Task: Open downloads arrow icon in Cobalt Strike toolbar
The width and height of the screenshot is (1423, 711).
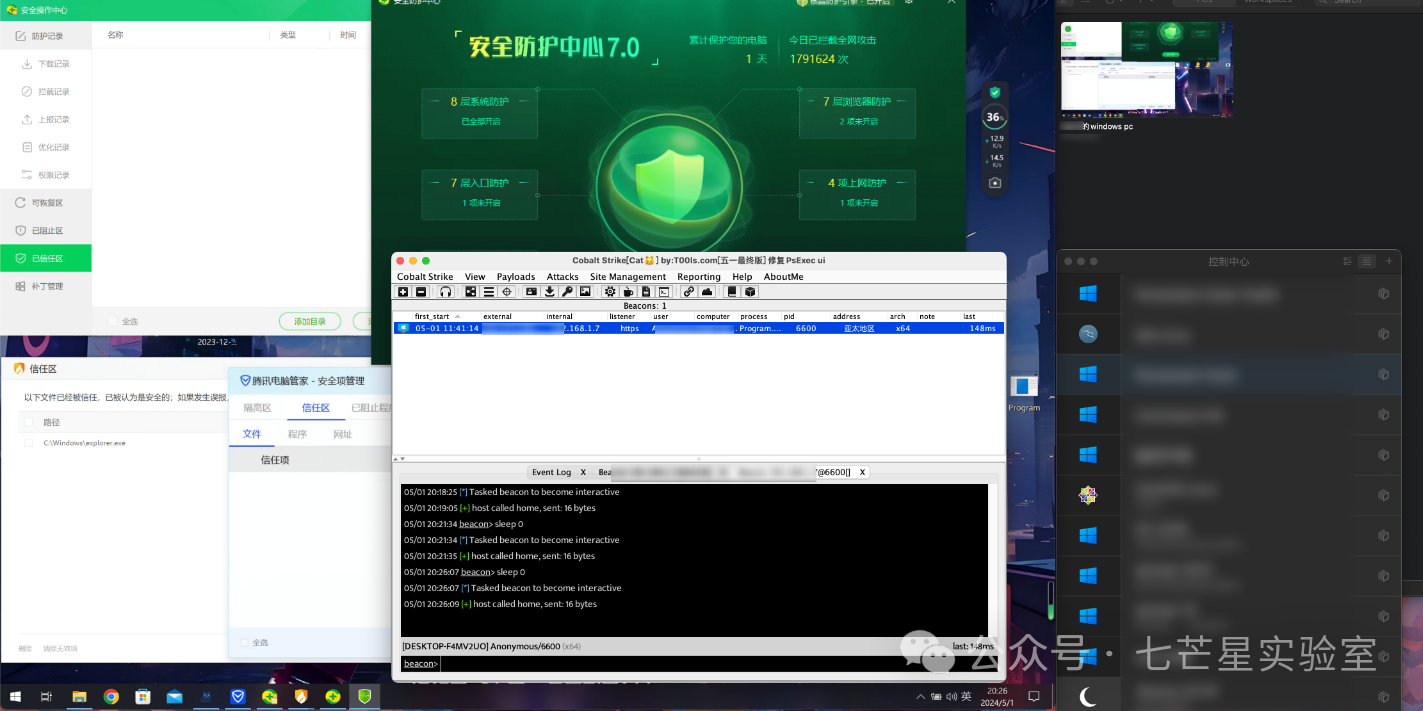Action: tap(549, 292)
